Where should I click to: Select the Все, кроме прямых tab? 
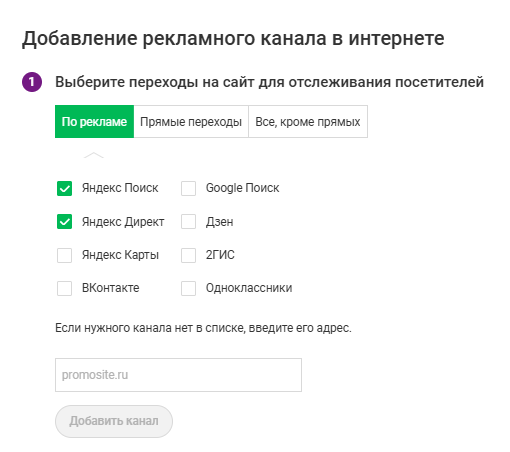coord(308,122)
